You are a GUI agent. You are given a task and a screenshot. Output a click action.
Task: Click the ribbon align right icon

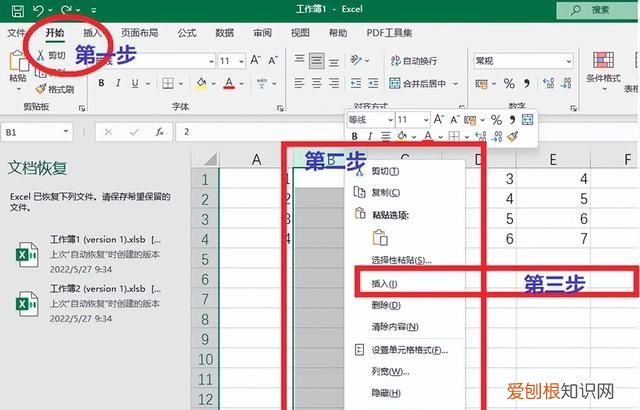point(334,84)
